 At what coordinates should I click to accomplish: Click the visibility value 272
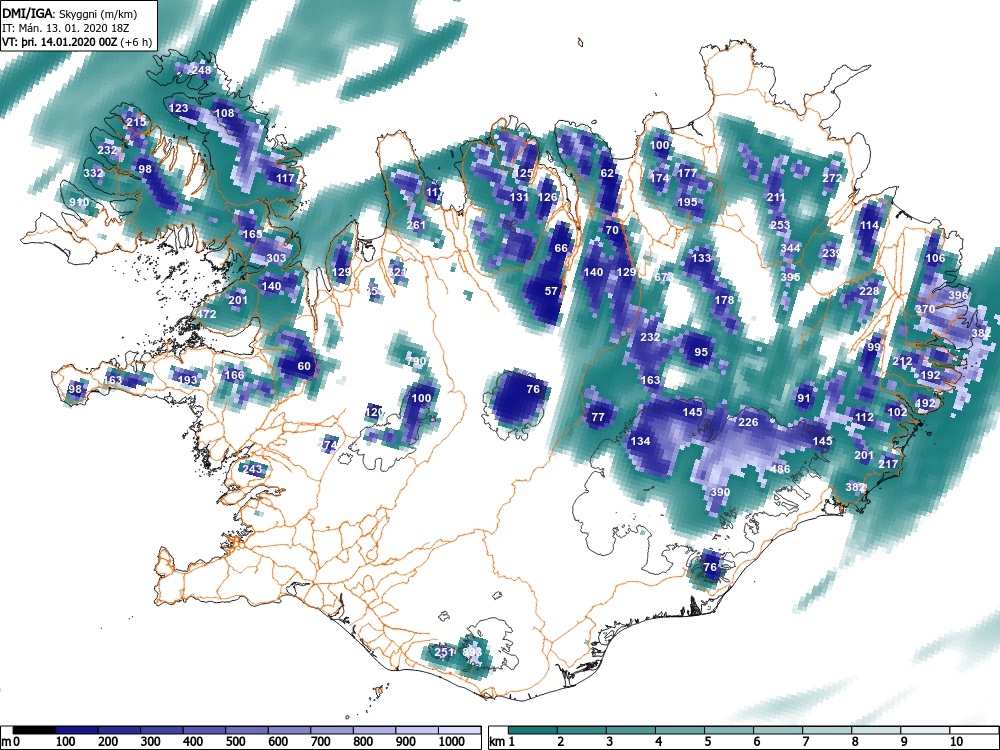point(832,178)
